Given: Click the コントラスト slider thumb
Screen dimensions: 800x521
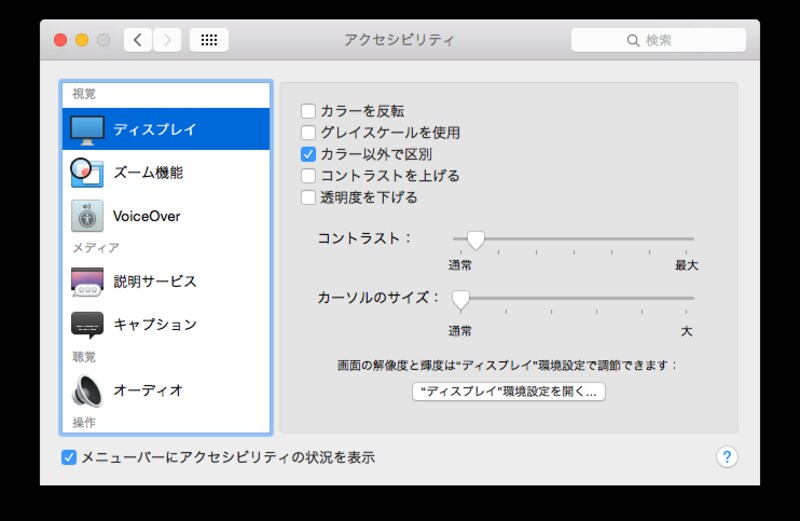Looking at the screenshot, I should 476,239.
